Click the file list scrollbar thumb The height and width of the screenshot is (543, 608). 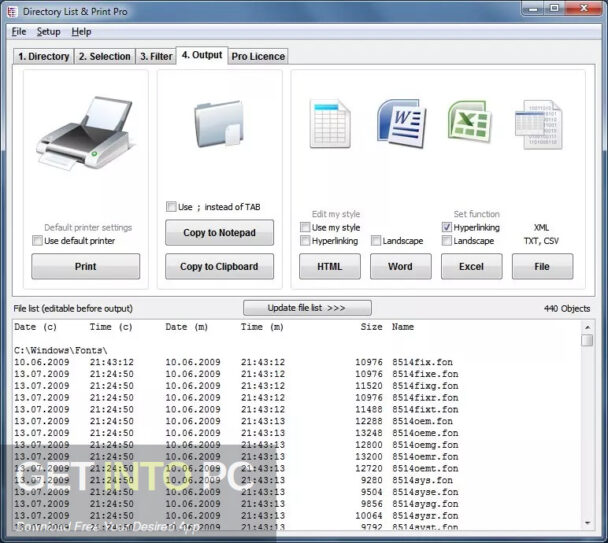coord(587,341)
